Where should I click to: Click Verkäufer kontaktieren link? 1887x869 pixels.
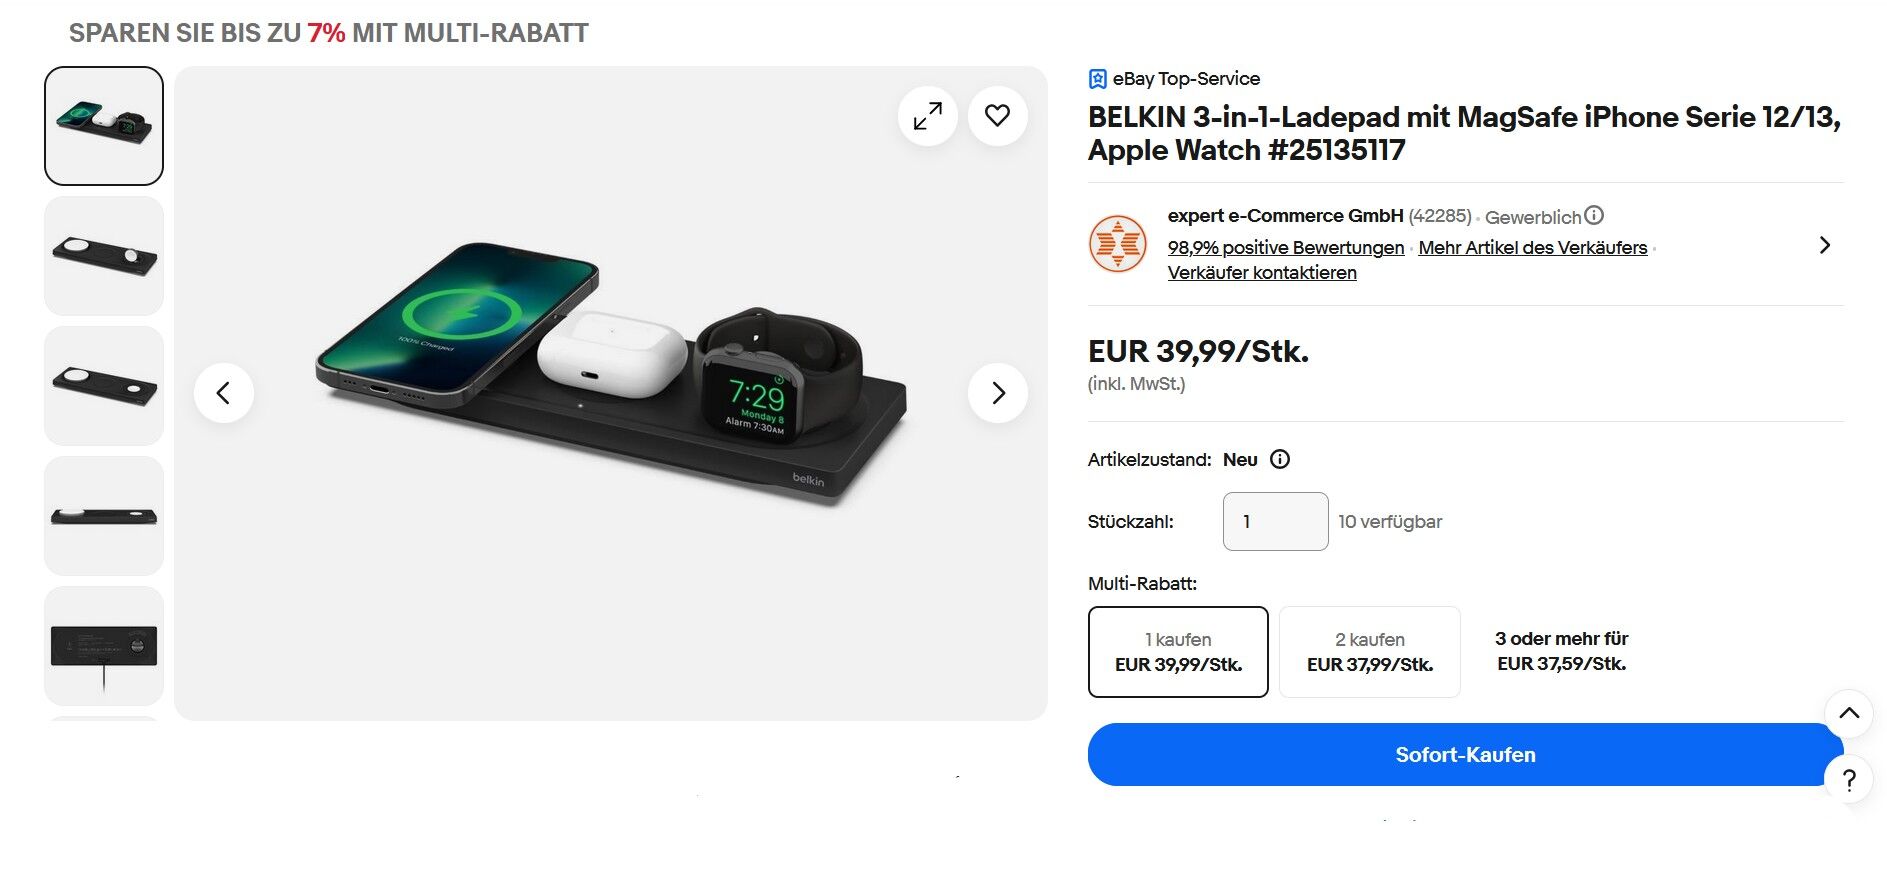click(1262, 273)
